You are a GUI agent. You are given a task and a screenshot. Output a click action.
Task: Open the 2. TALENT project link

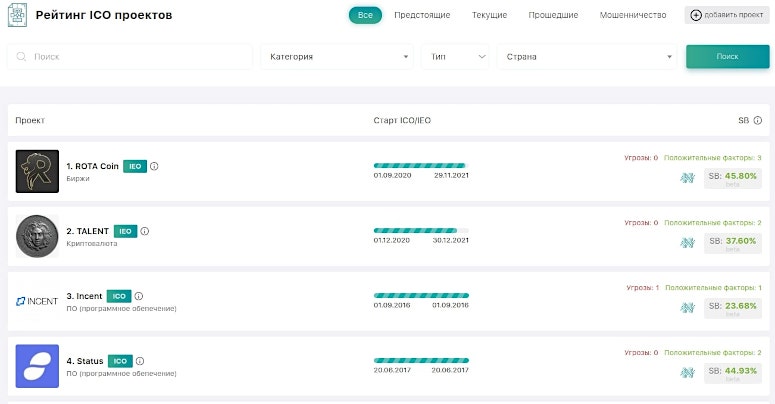(x=87, y=231)
